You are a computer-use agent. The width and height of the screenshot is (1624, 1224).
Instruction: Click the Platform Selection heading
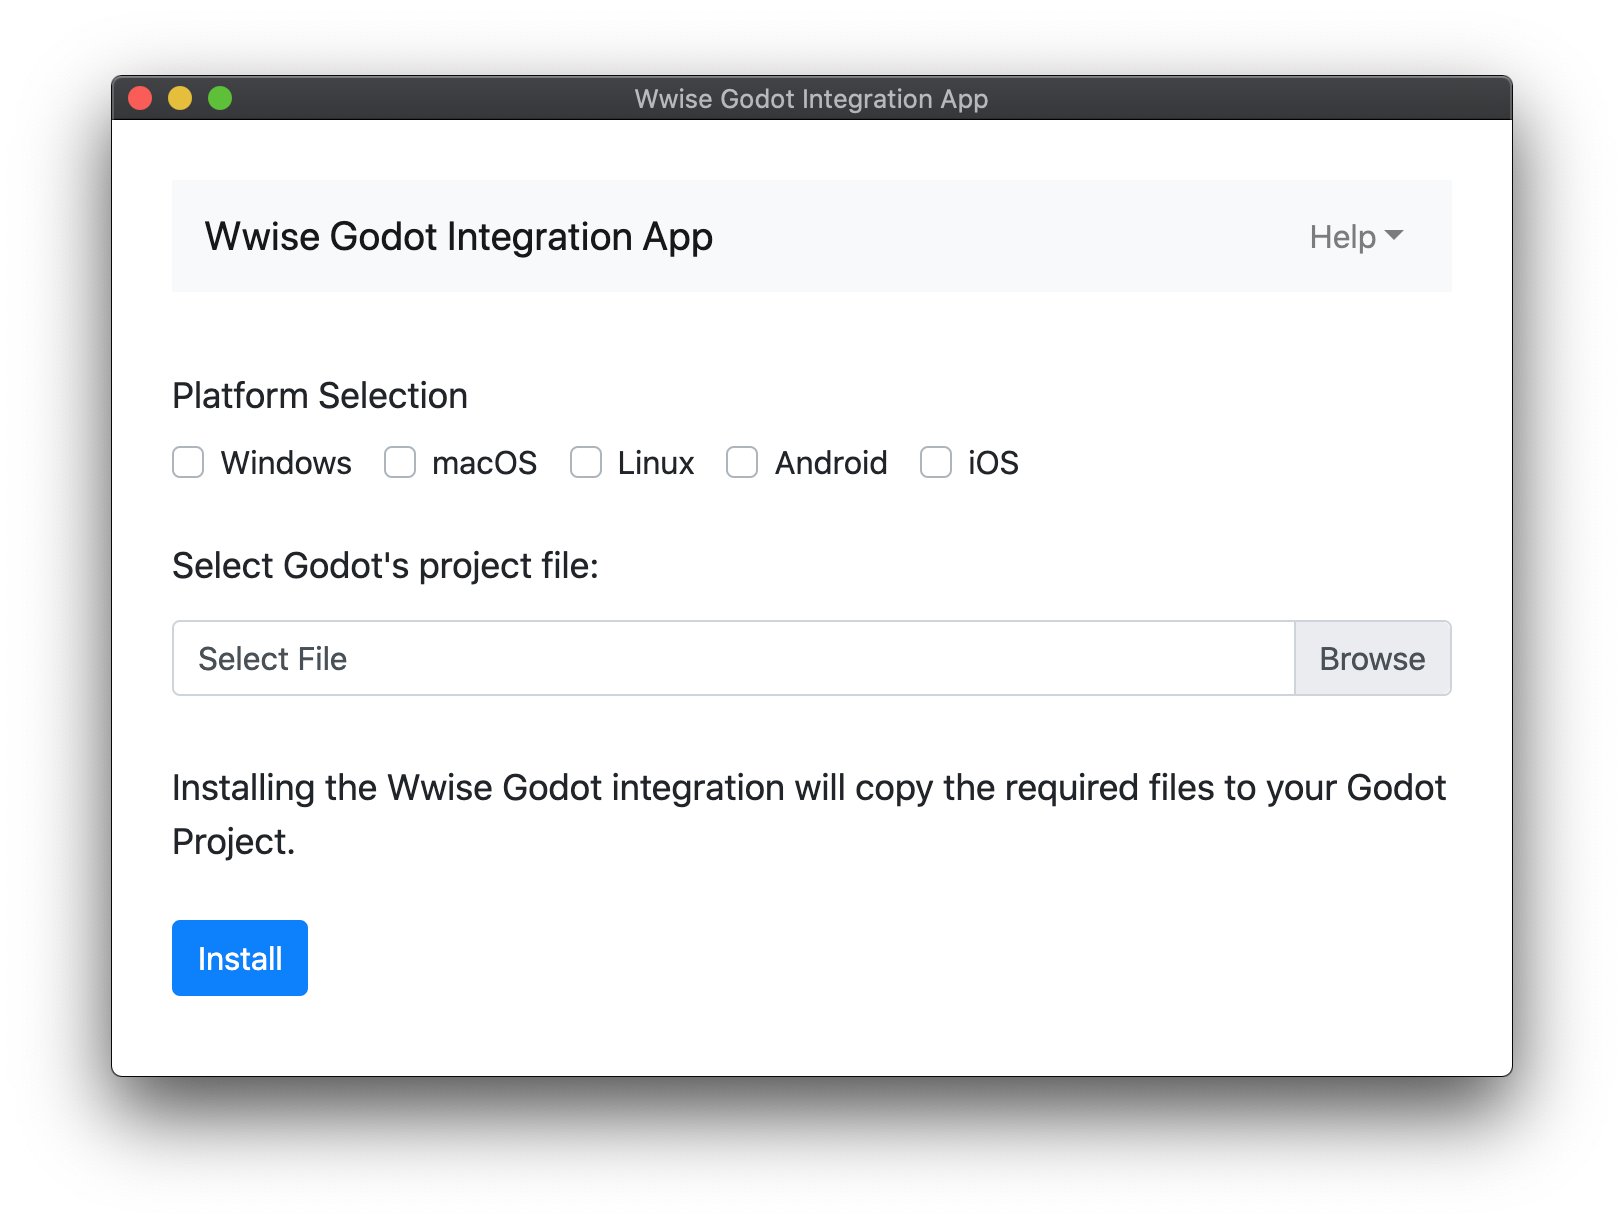(x=320, y=396)
